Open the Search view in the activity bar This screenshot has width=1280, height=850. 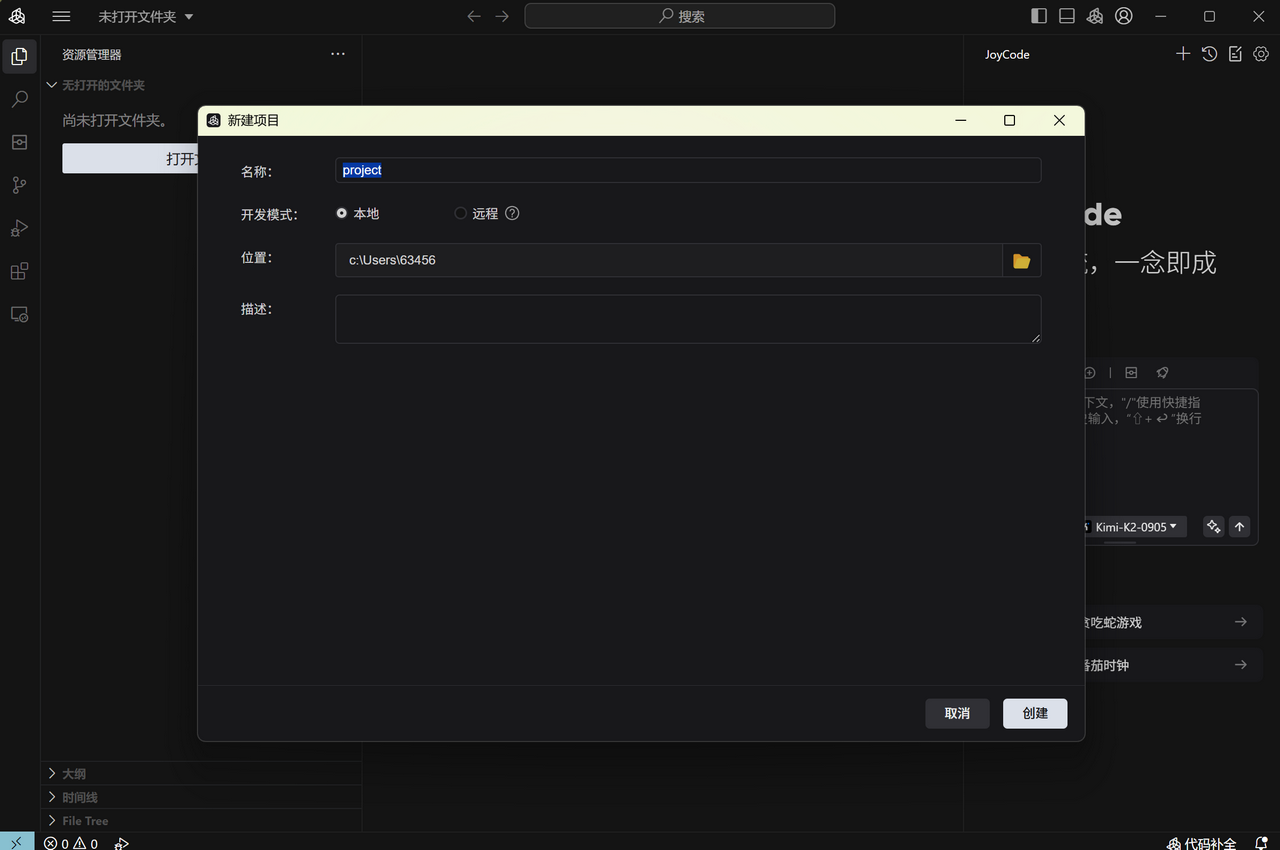tap(19, 99)
